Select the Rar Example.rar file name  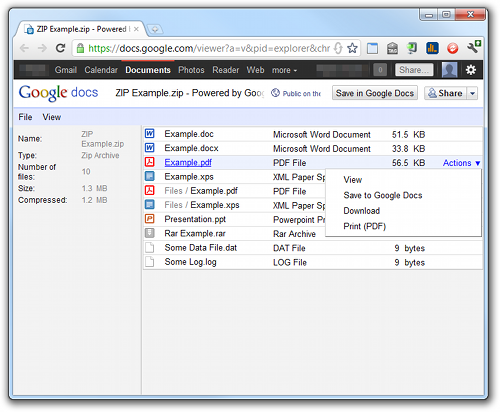point(195,233)
